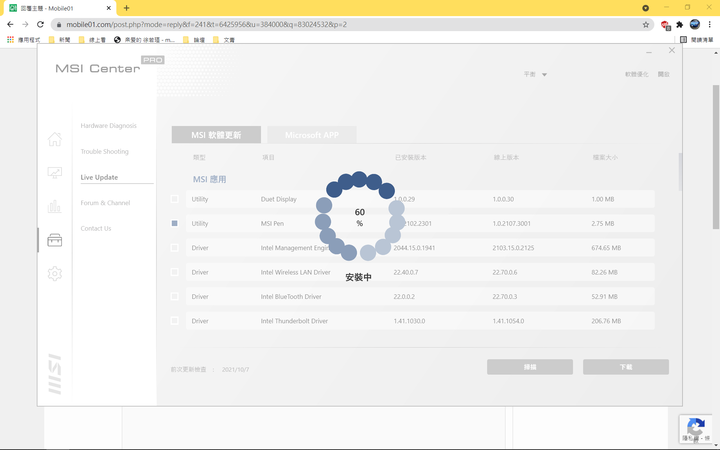
Task: Select the Mobile01 browser tab
Action: coord(59,8)
